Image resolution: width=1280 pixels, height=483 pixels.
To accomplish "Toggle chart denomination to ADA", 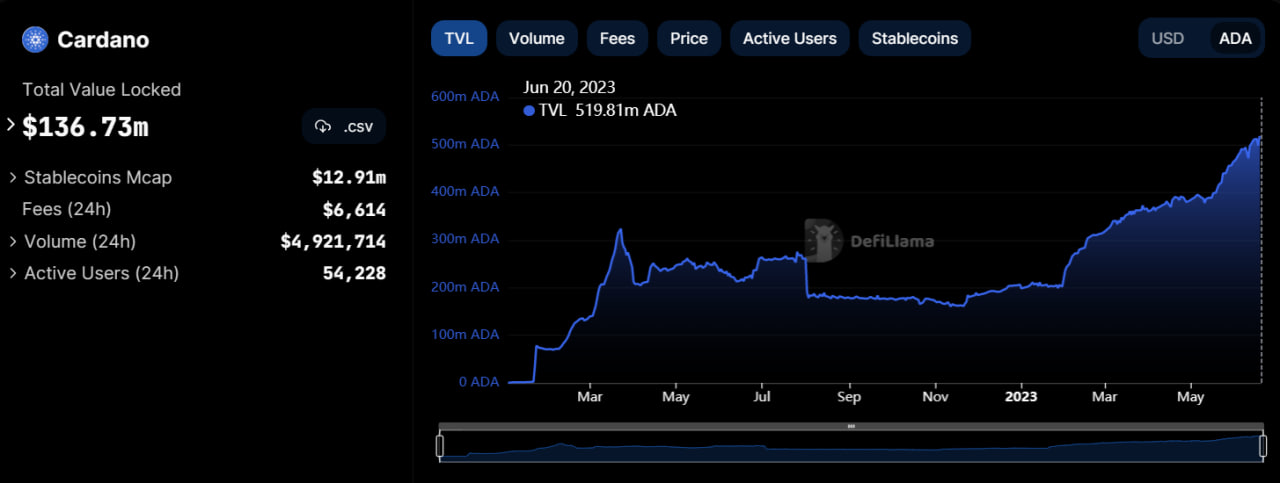I will coord(1236,38).
